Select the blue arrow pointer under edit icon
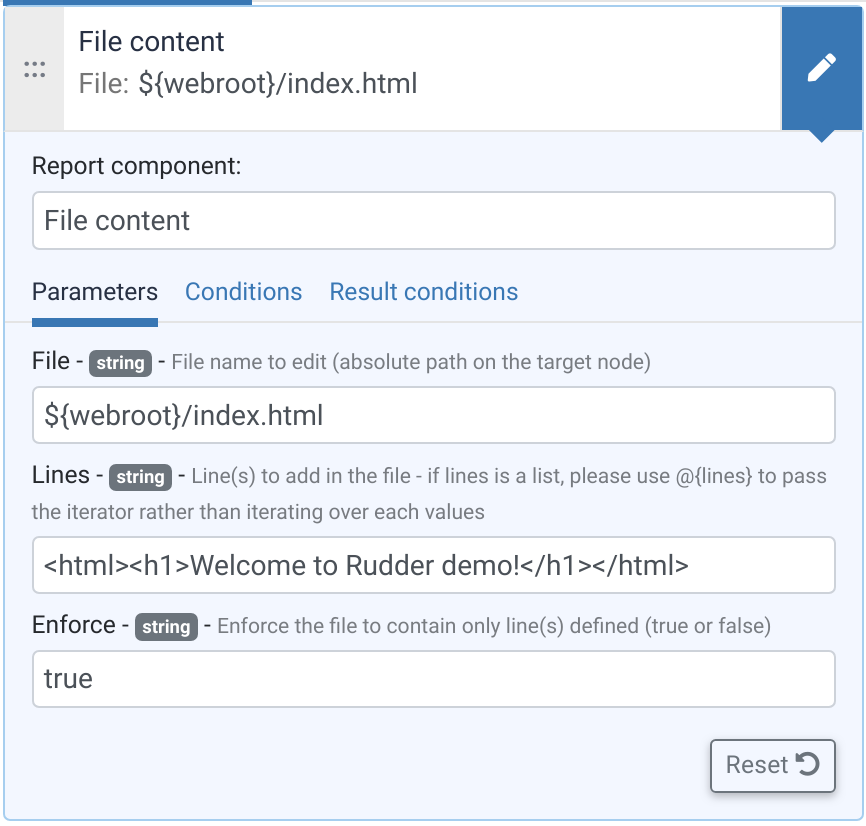Screen dimensions: 866x826 [x=822, y=130]
